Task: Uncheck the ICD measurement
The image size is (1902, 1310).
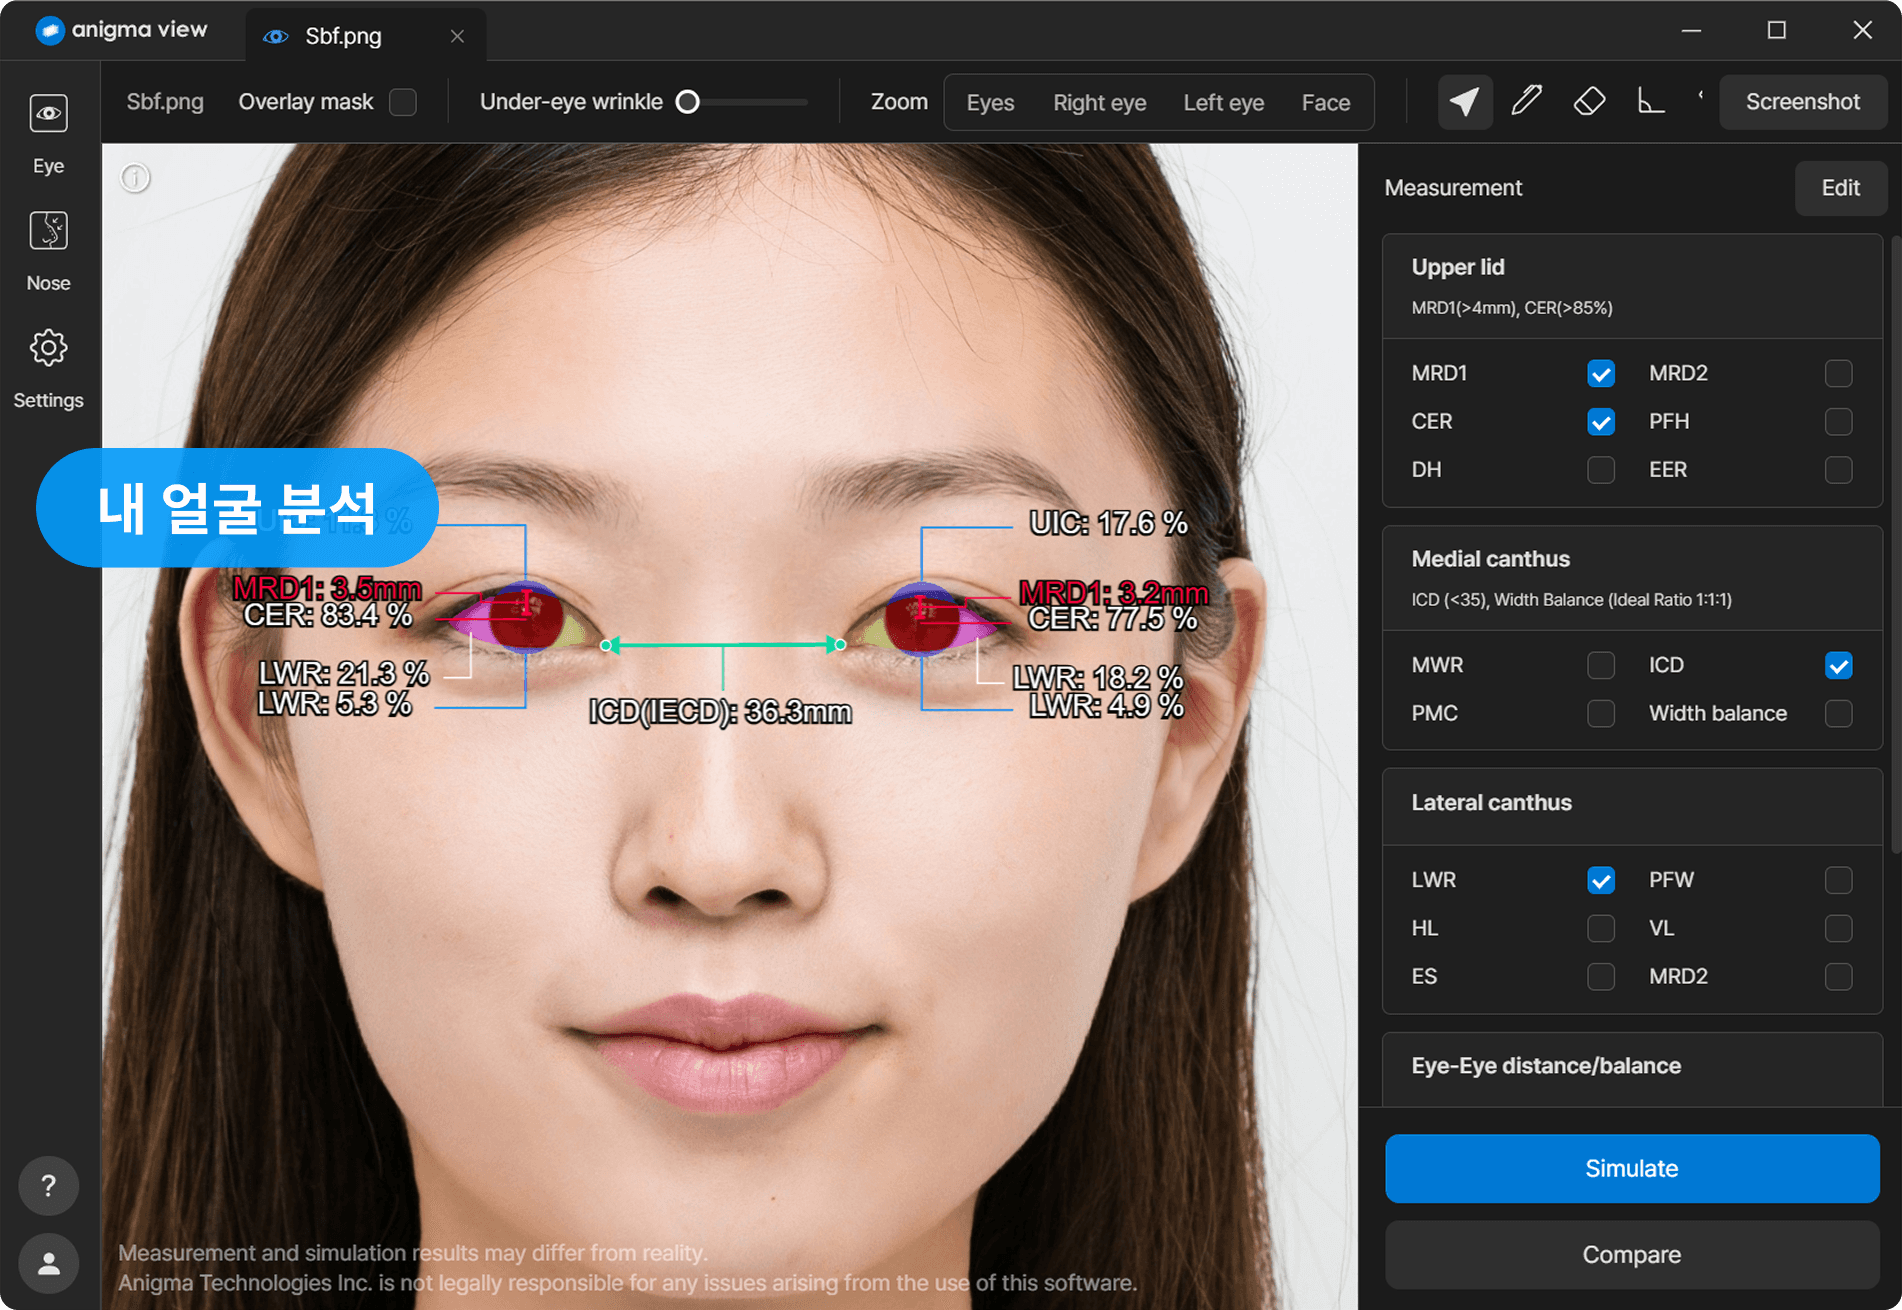Action: coord(1838,666)
